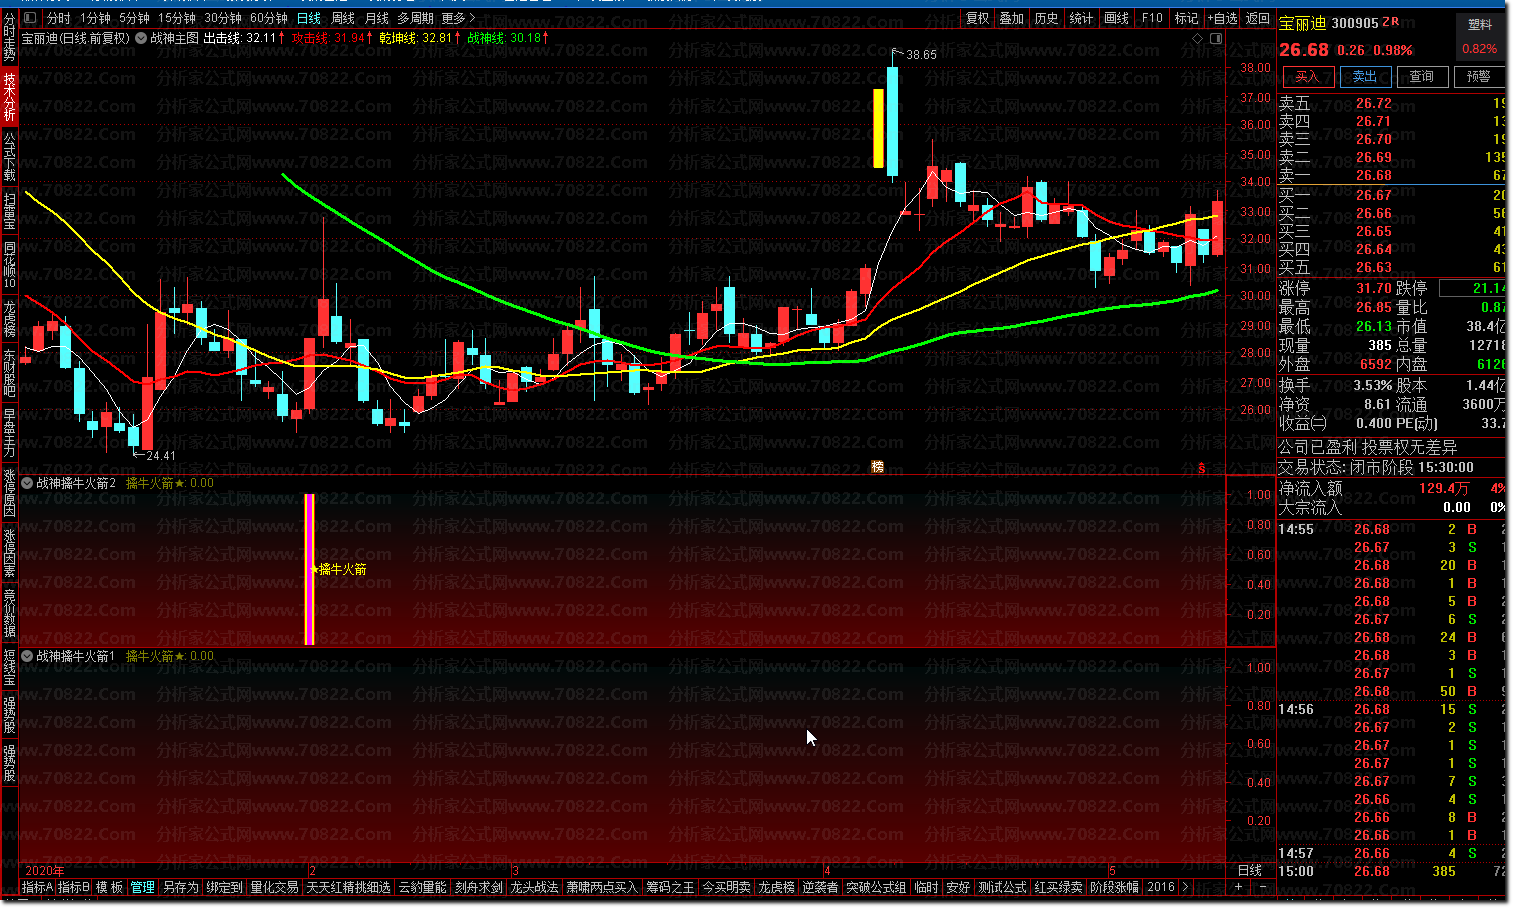Select the 60分钟 period

coord(269,18)
